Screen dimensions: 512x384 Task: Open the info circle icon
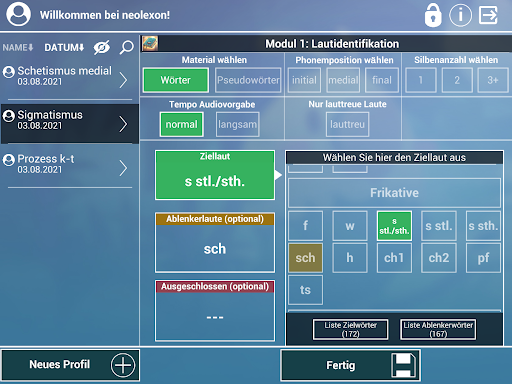click(x=460, y=15)
